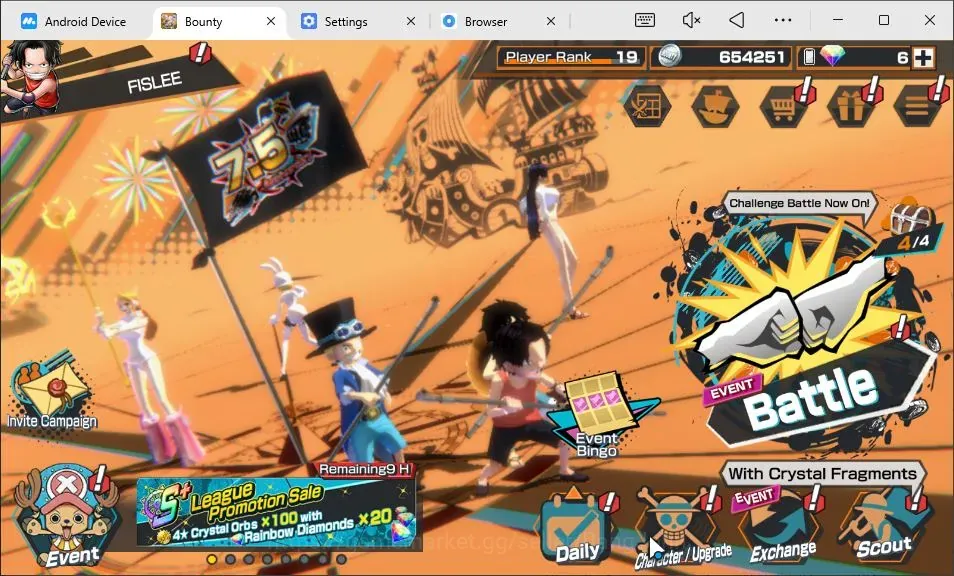Open the Scout gacha icon
The width and height of the screenshot is (954, 576).
pyautogui.click(x=883, y=524)
